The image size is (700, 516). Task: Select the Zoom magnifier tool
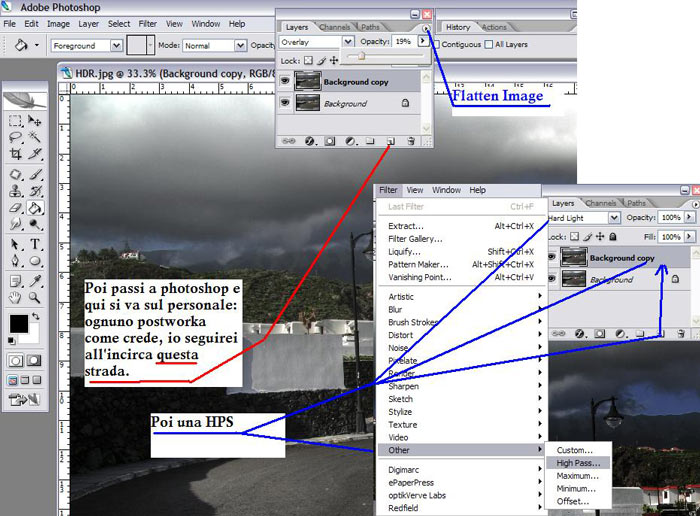(x=36, y=298)
